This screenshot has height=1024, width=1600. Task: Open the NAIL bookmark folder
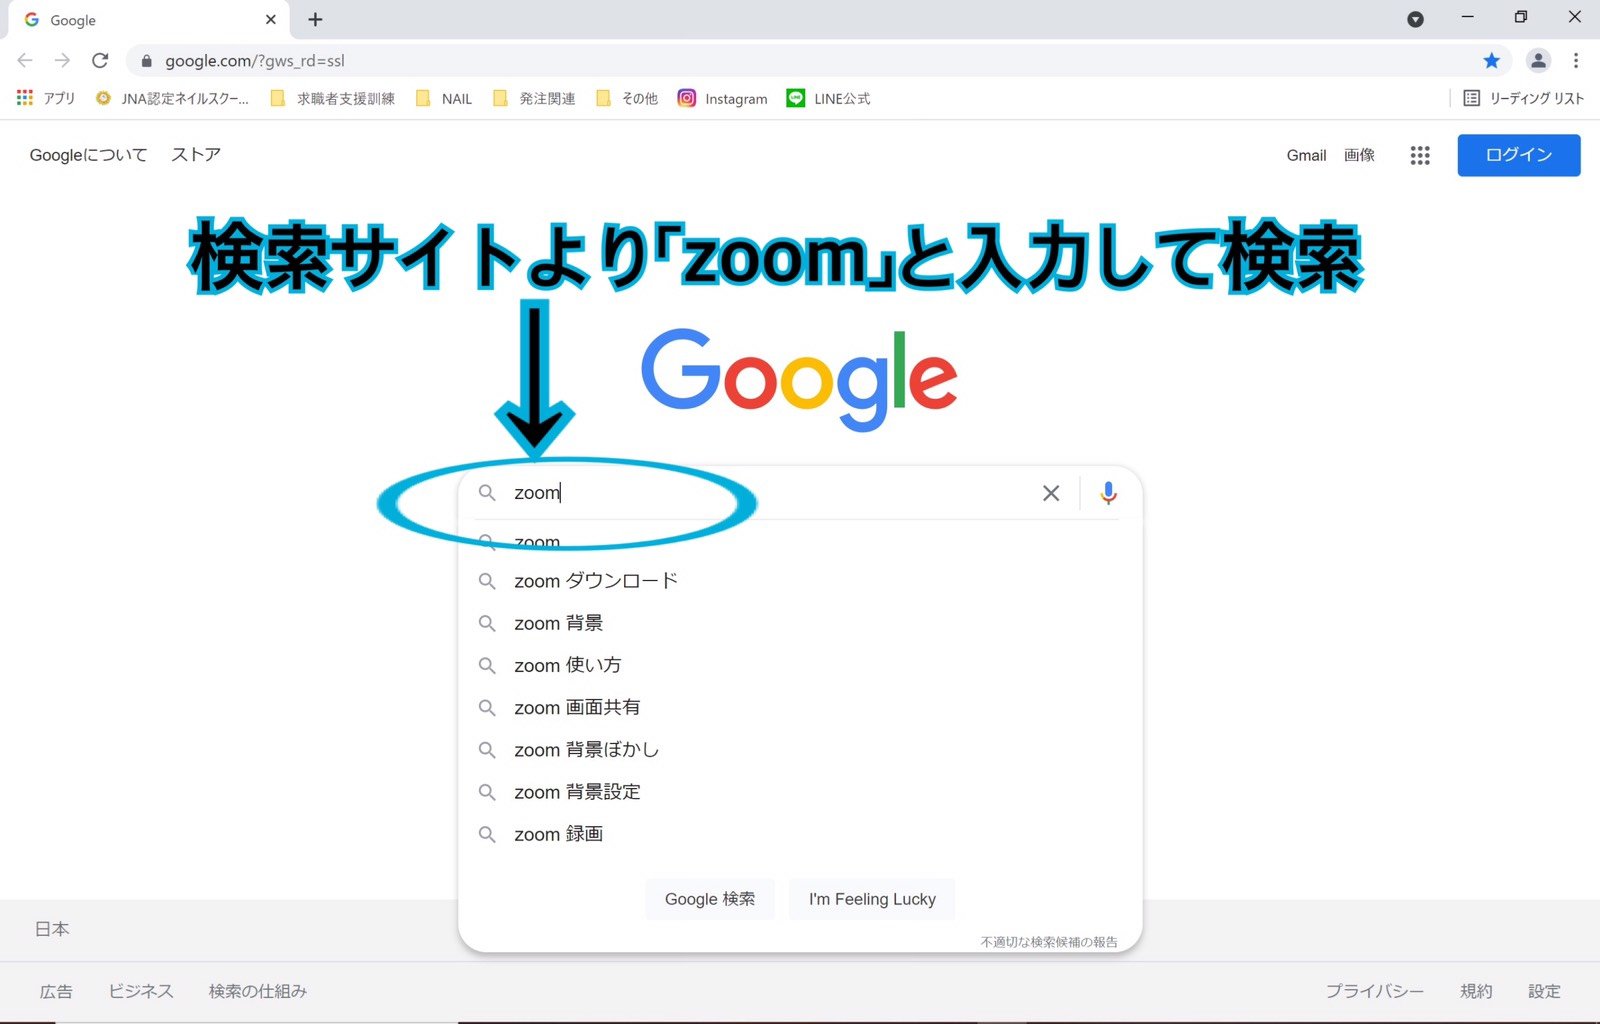click(443, 98)
